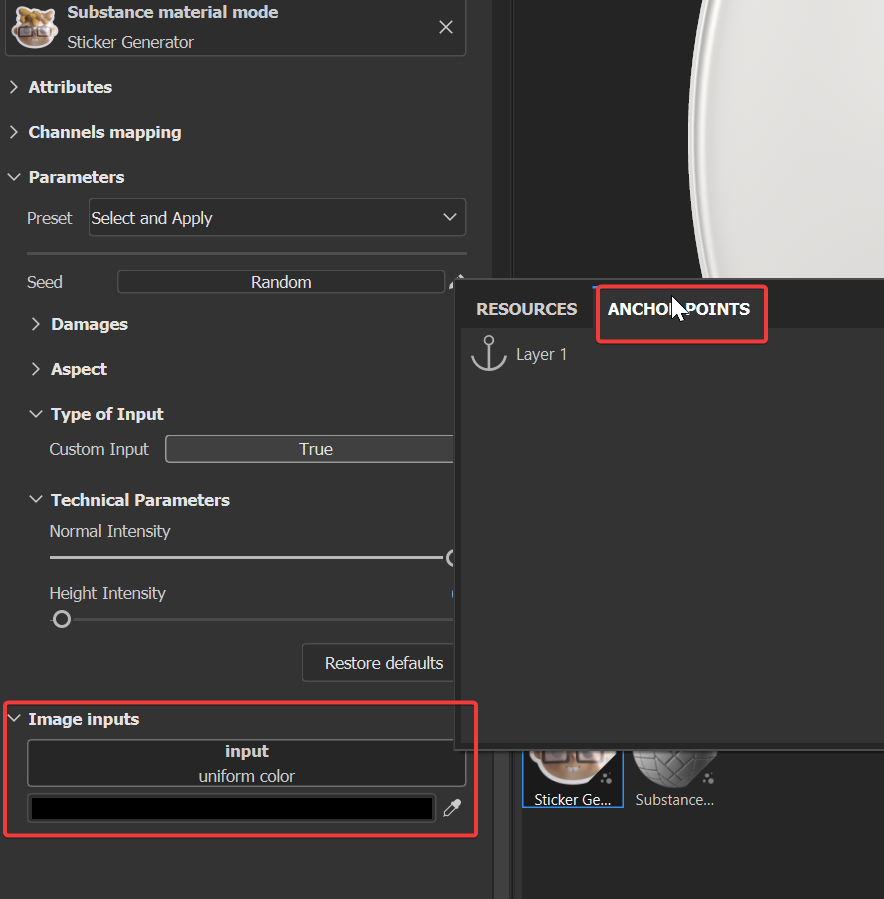Open the Preset Select and Apply dropdown
Viewport: 884px width, 899px height.
[277, 217]
